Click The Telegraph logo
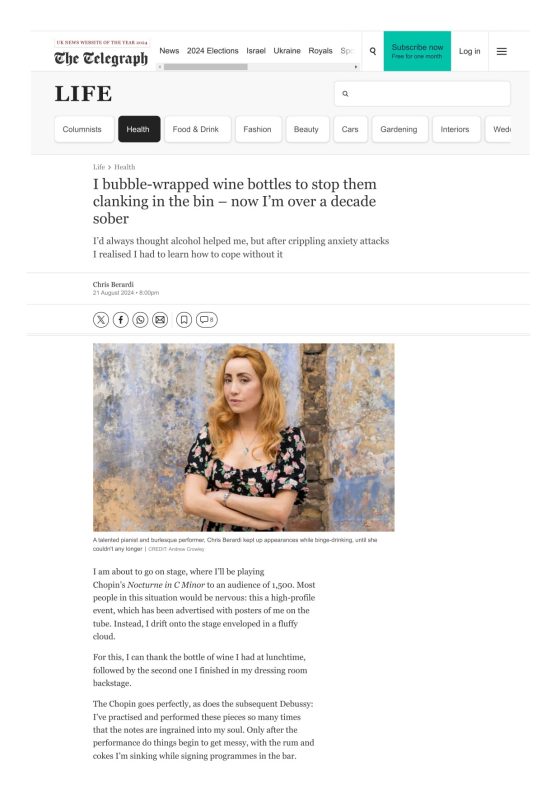Image resolution: width=560 pixels, height=792 pixels. 101,58
